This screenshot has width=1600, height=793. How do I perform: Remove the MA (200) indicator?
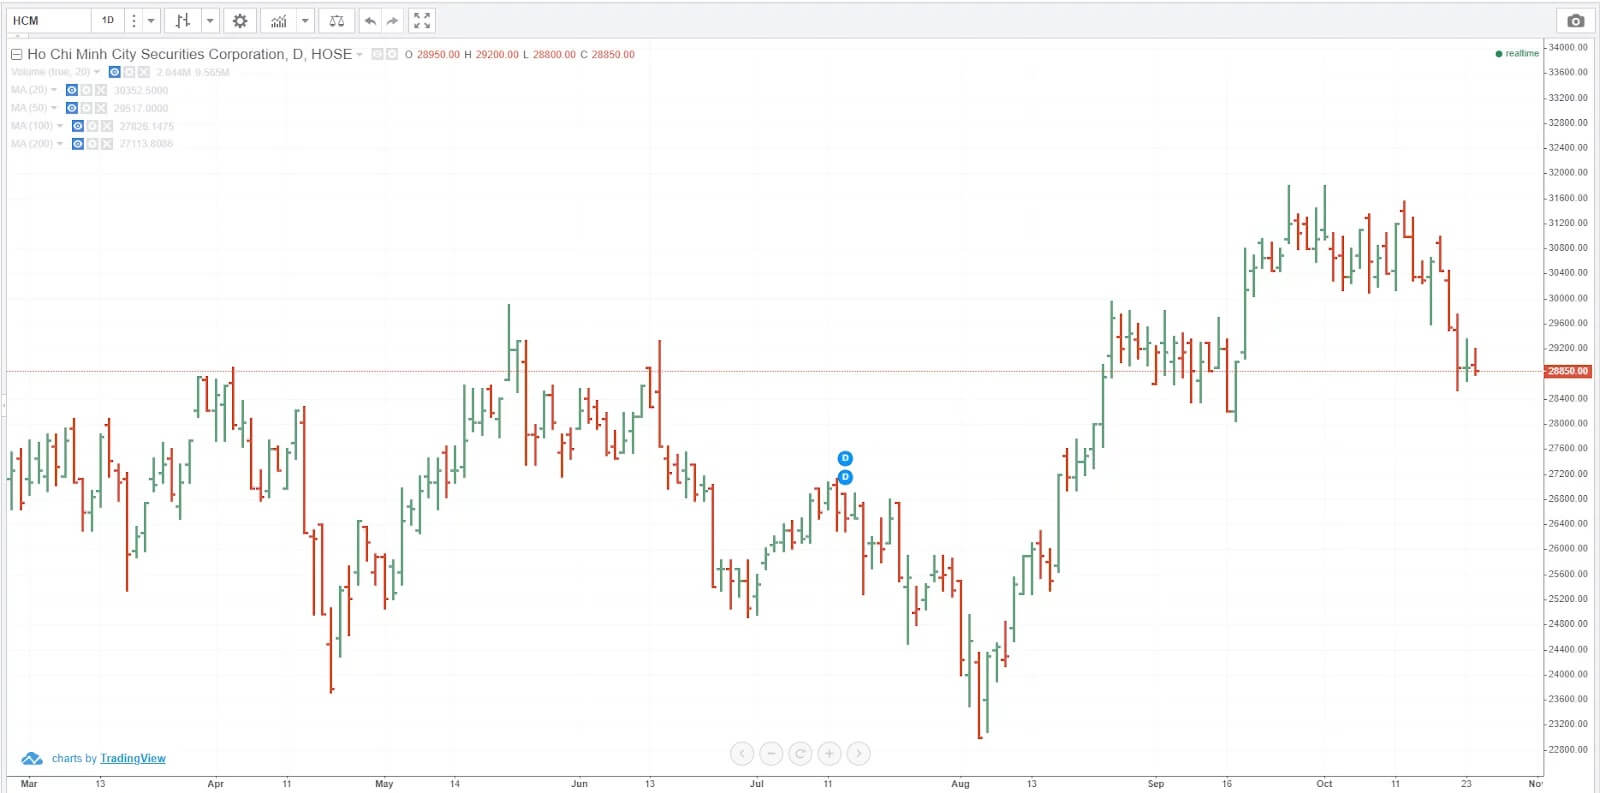pyautogui.click(x=107, y=144)
